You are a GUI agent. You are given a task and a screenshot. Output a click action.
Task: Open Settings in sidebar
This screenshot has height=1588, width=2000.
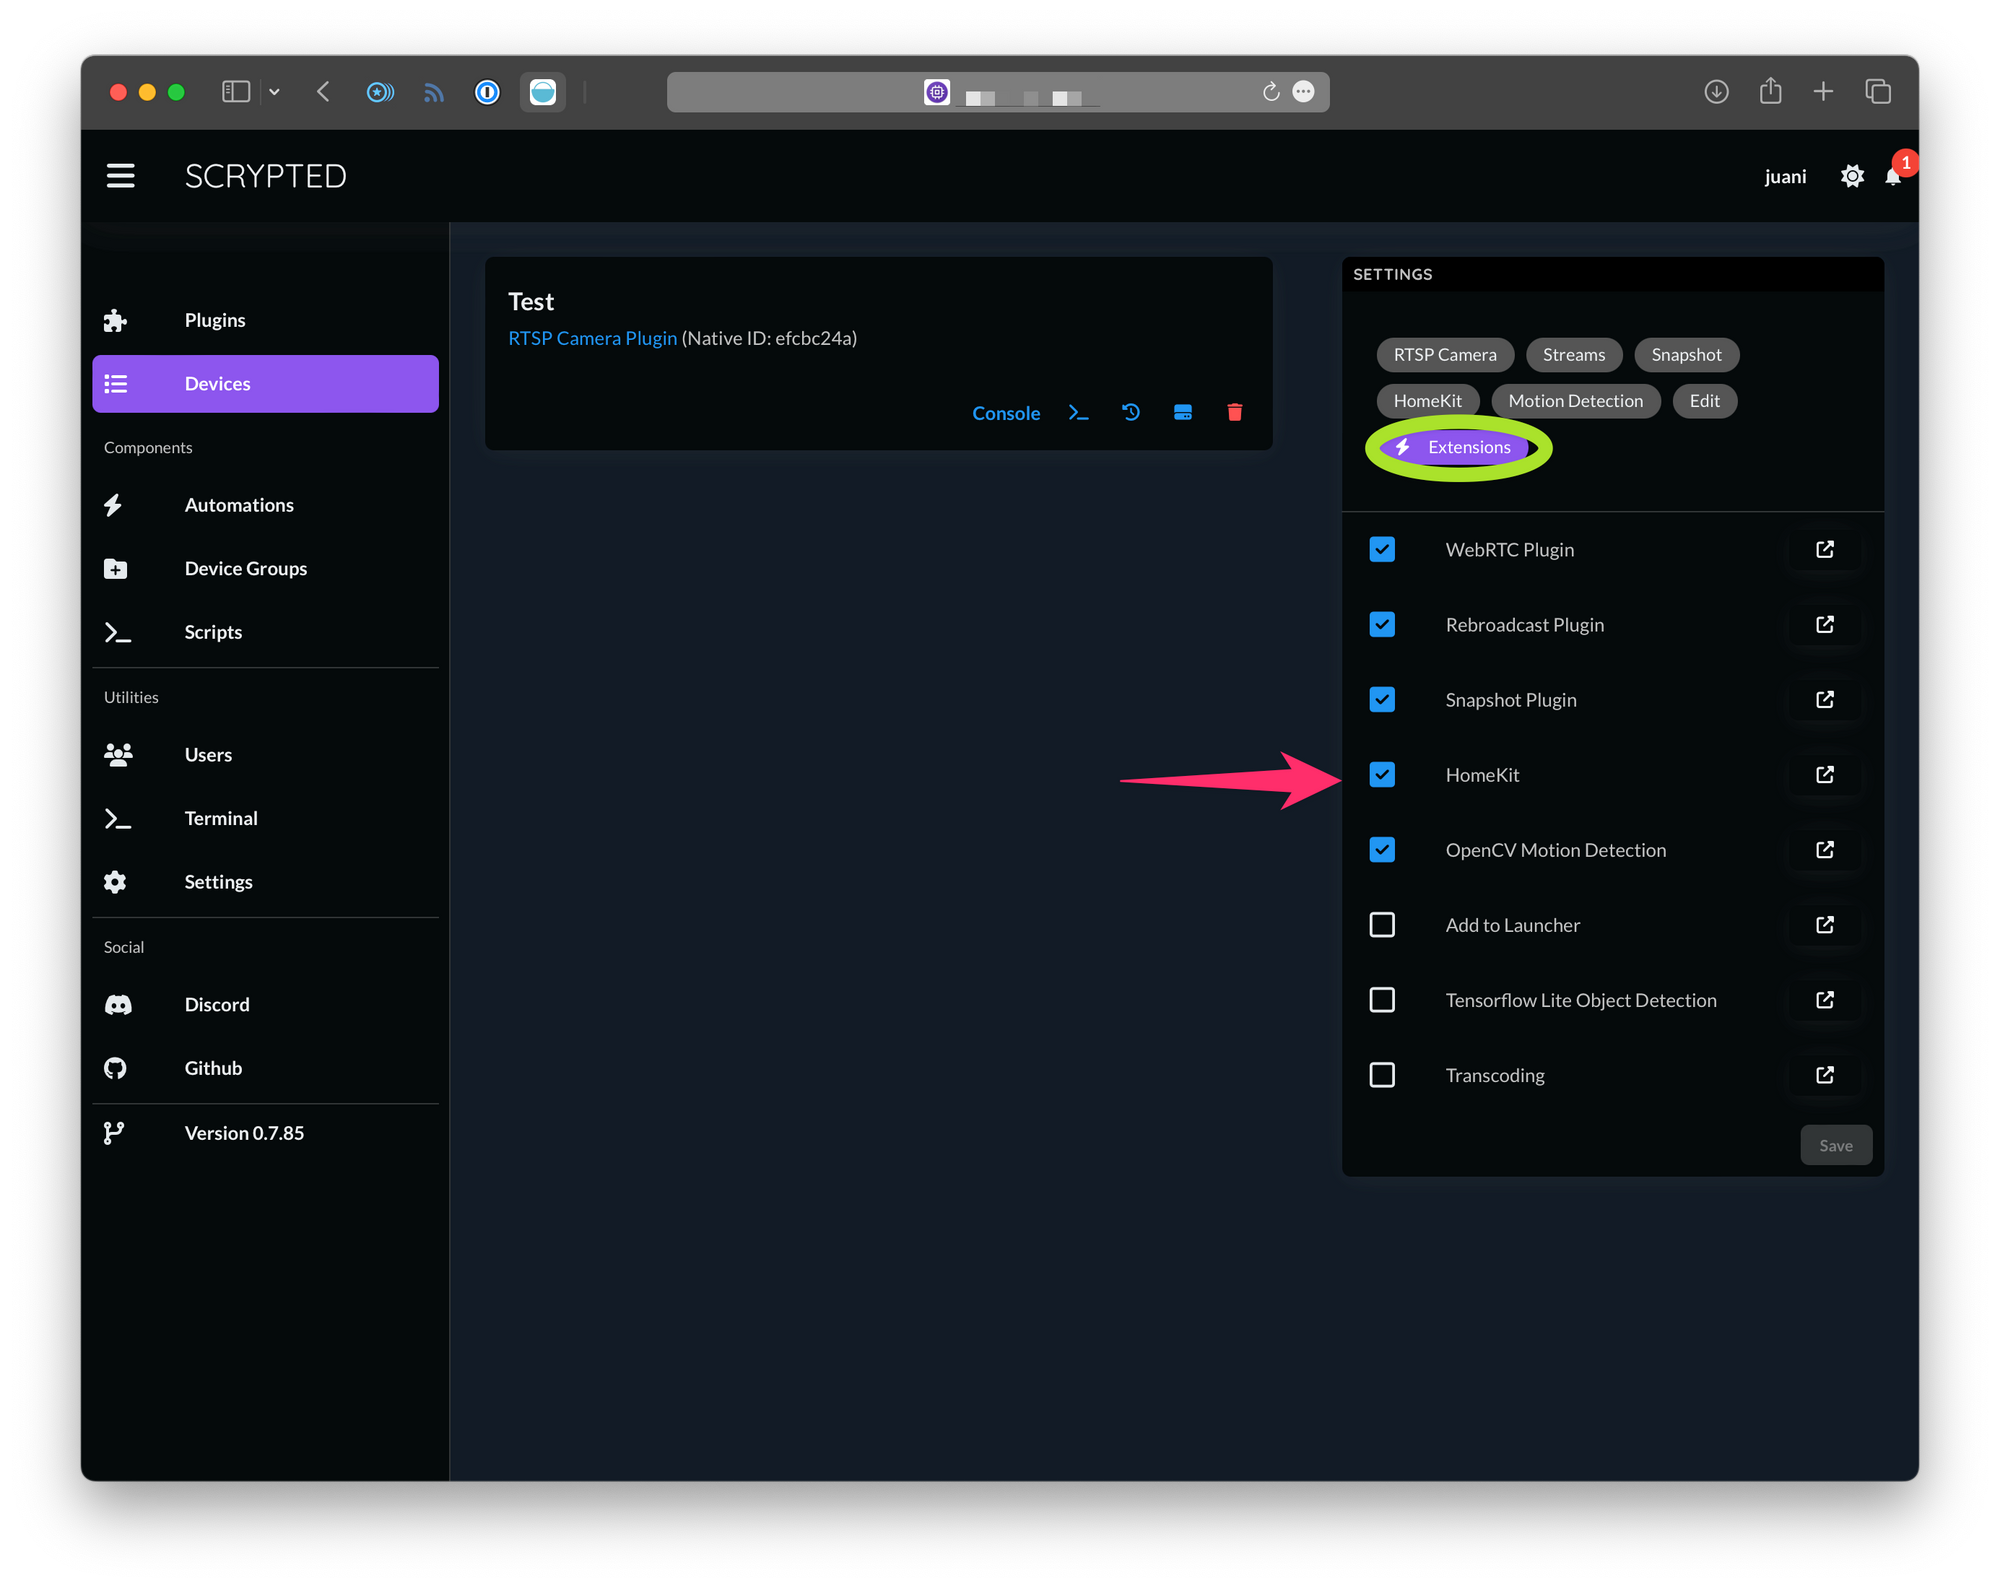click(265, 881)
